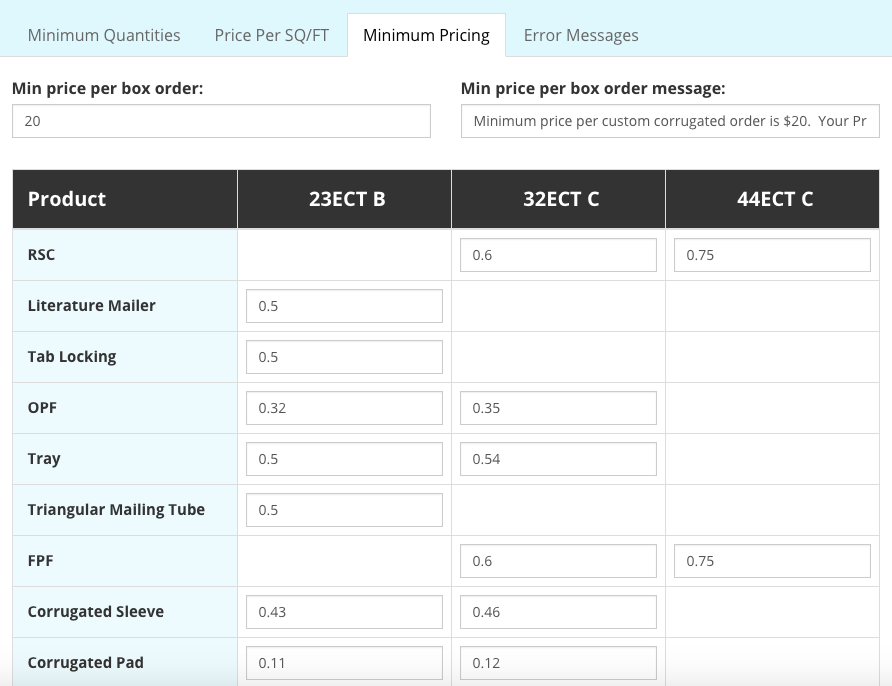Click Corrugated Pad 32ECT C field
The height and width of the screenshot is (686, 892).
[558, 663]
